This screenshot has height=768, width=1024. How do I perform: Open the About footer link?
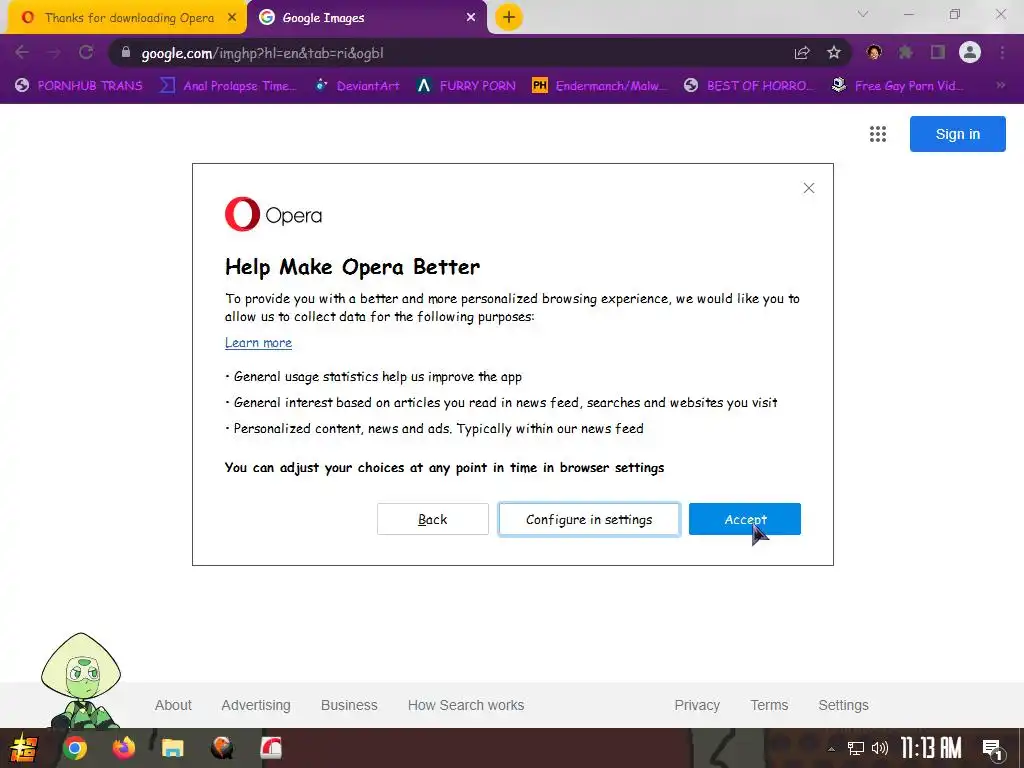[x=173, y=705]
